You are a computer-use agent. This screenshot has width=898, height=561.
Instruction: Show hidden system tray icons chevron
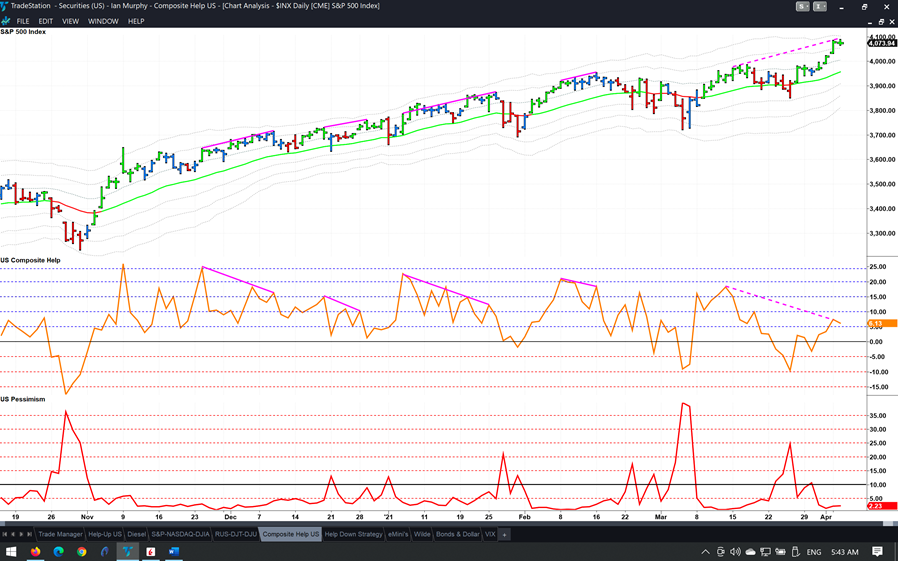[x=705, y=552]
